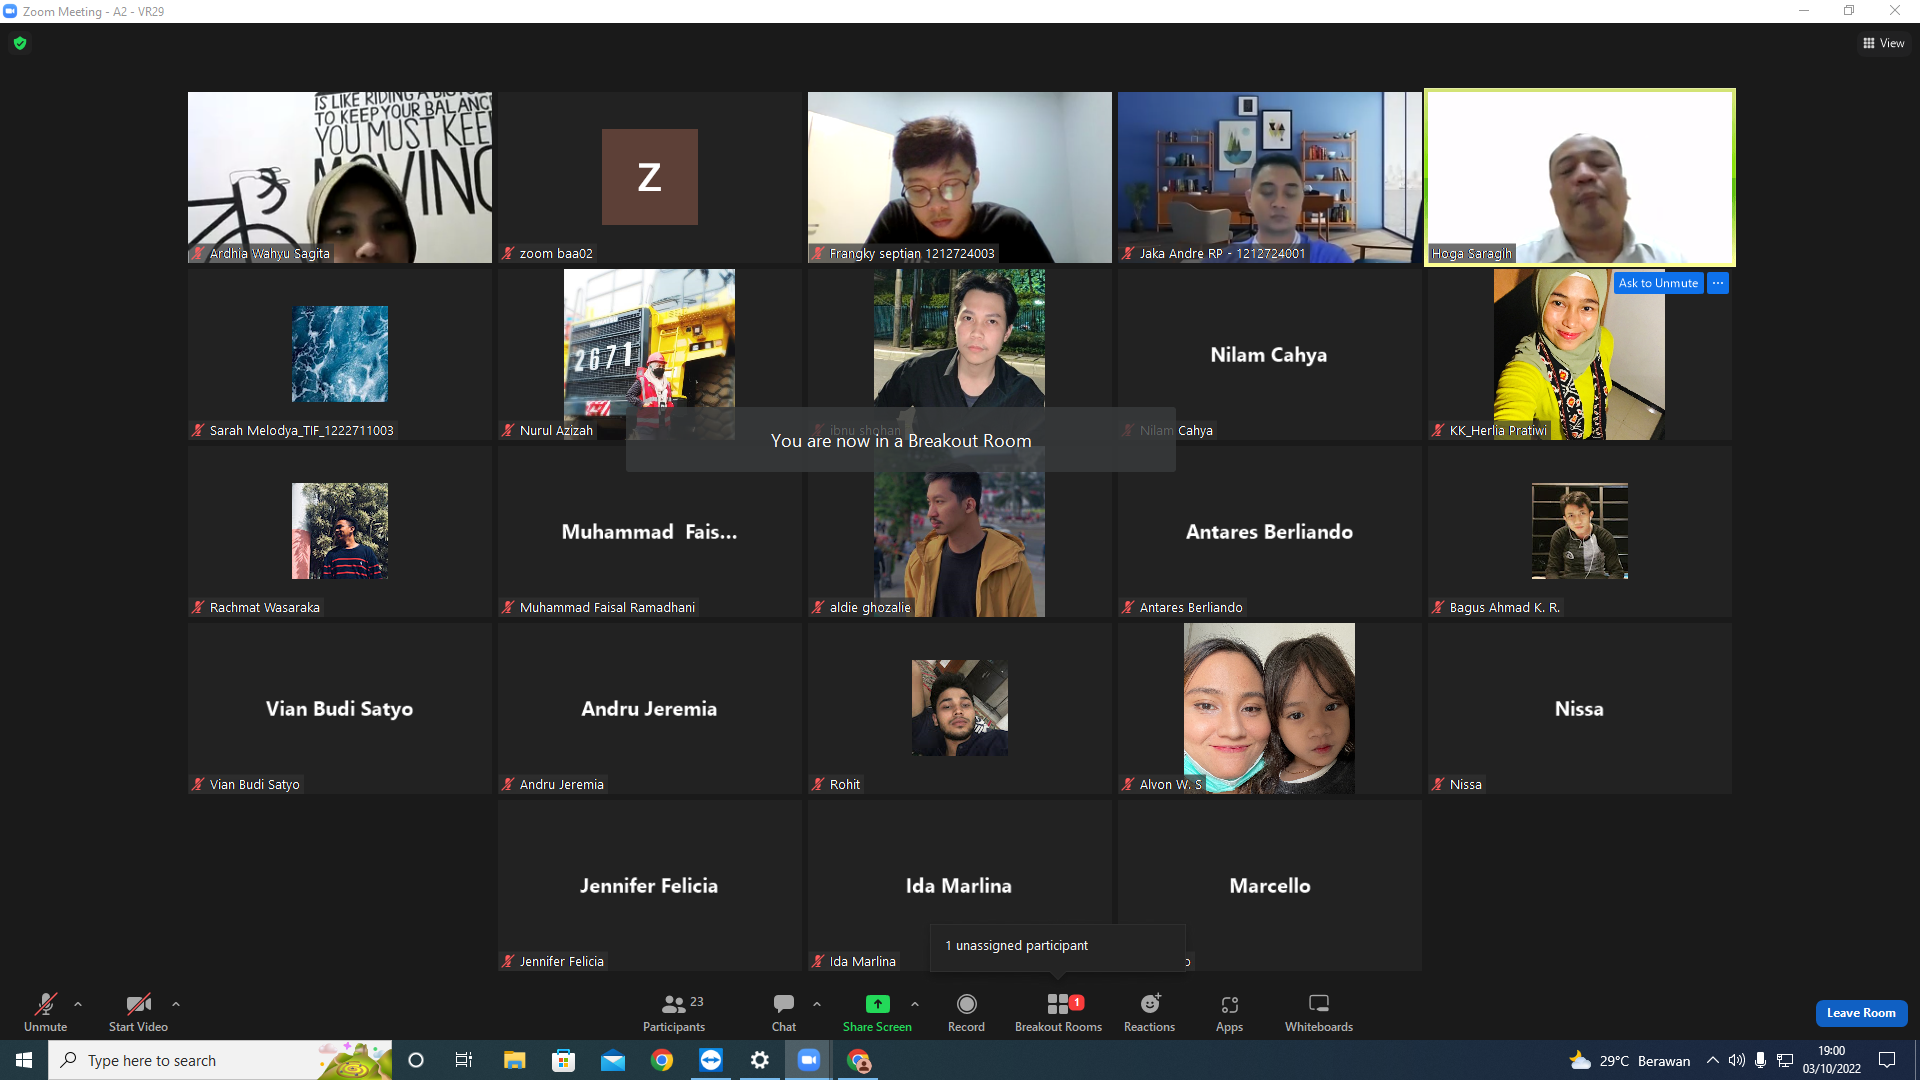Expand chat options arrow beside Chat

click(817, 1004)
